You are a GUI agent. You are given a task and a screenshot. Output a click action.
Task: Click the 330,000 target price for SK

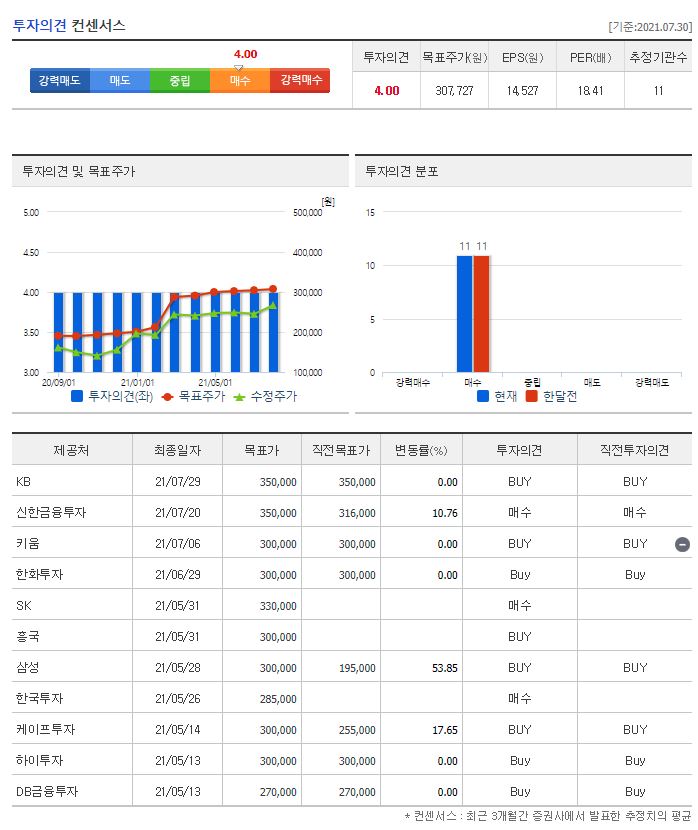coord(278,606)
